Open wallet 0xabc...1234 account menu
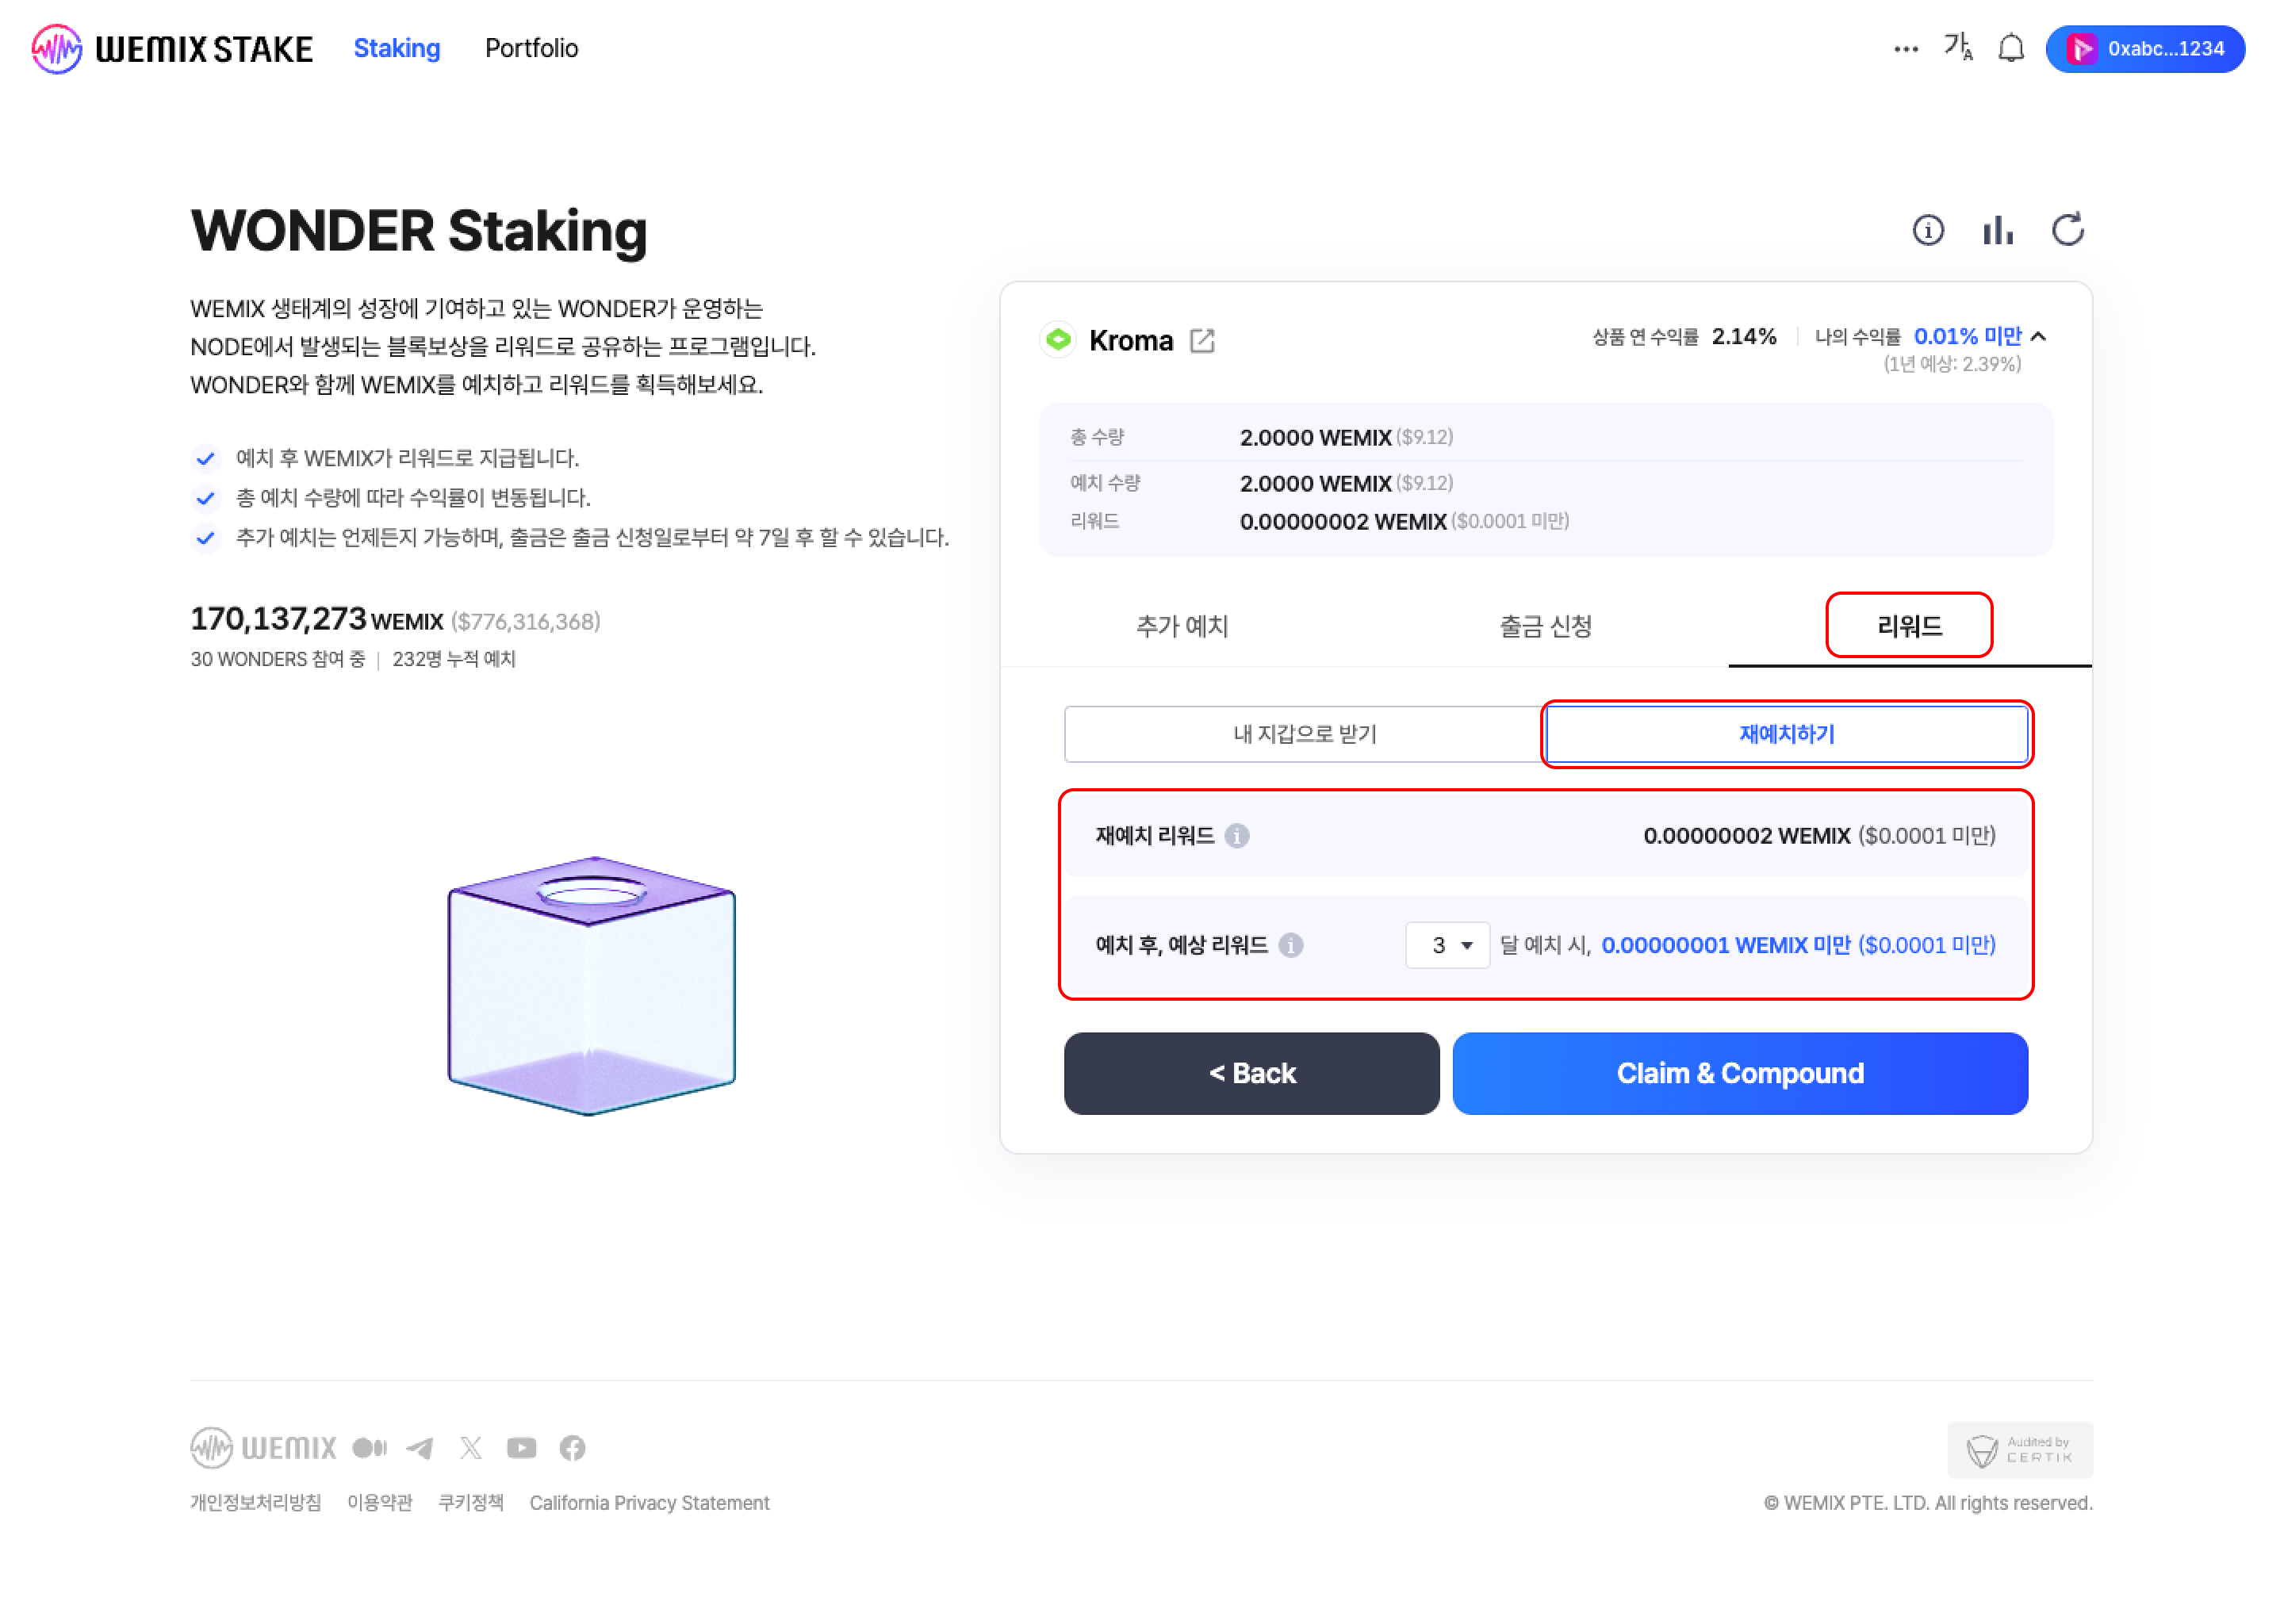 [x=2145, y=49]
